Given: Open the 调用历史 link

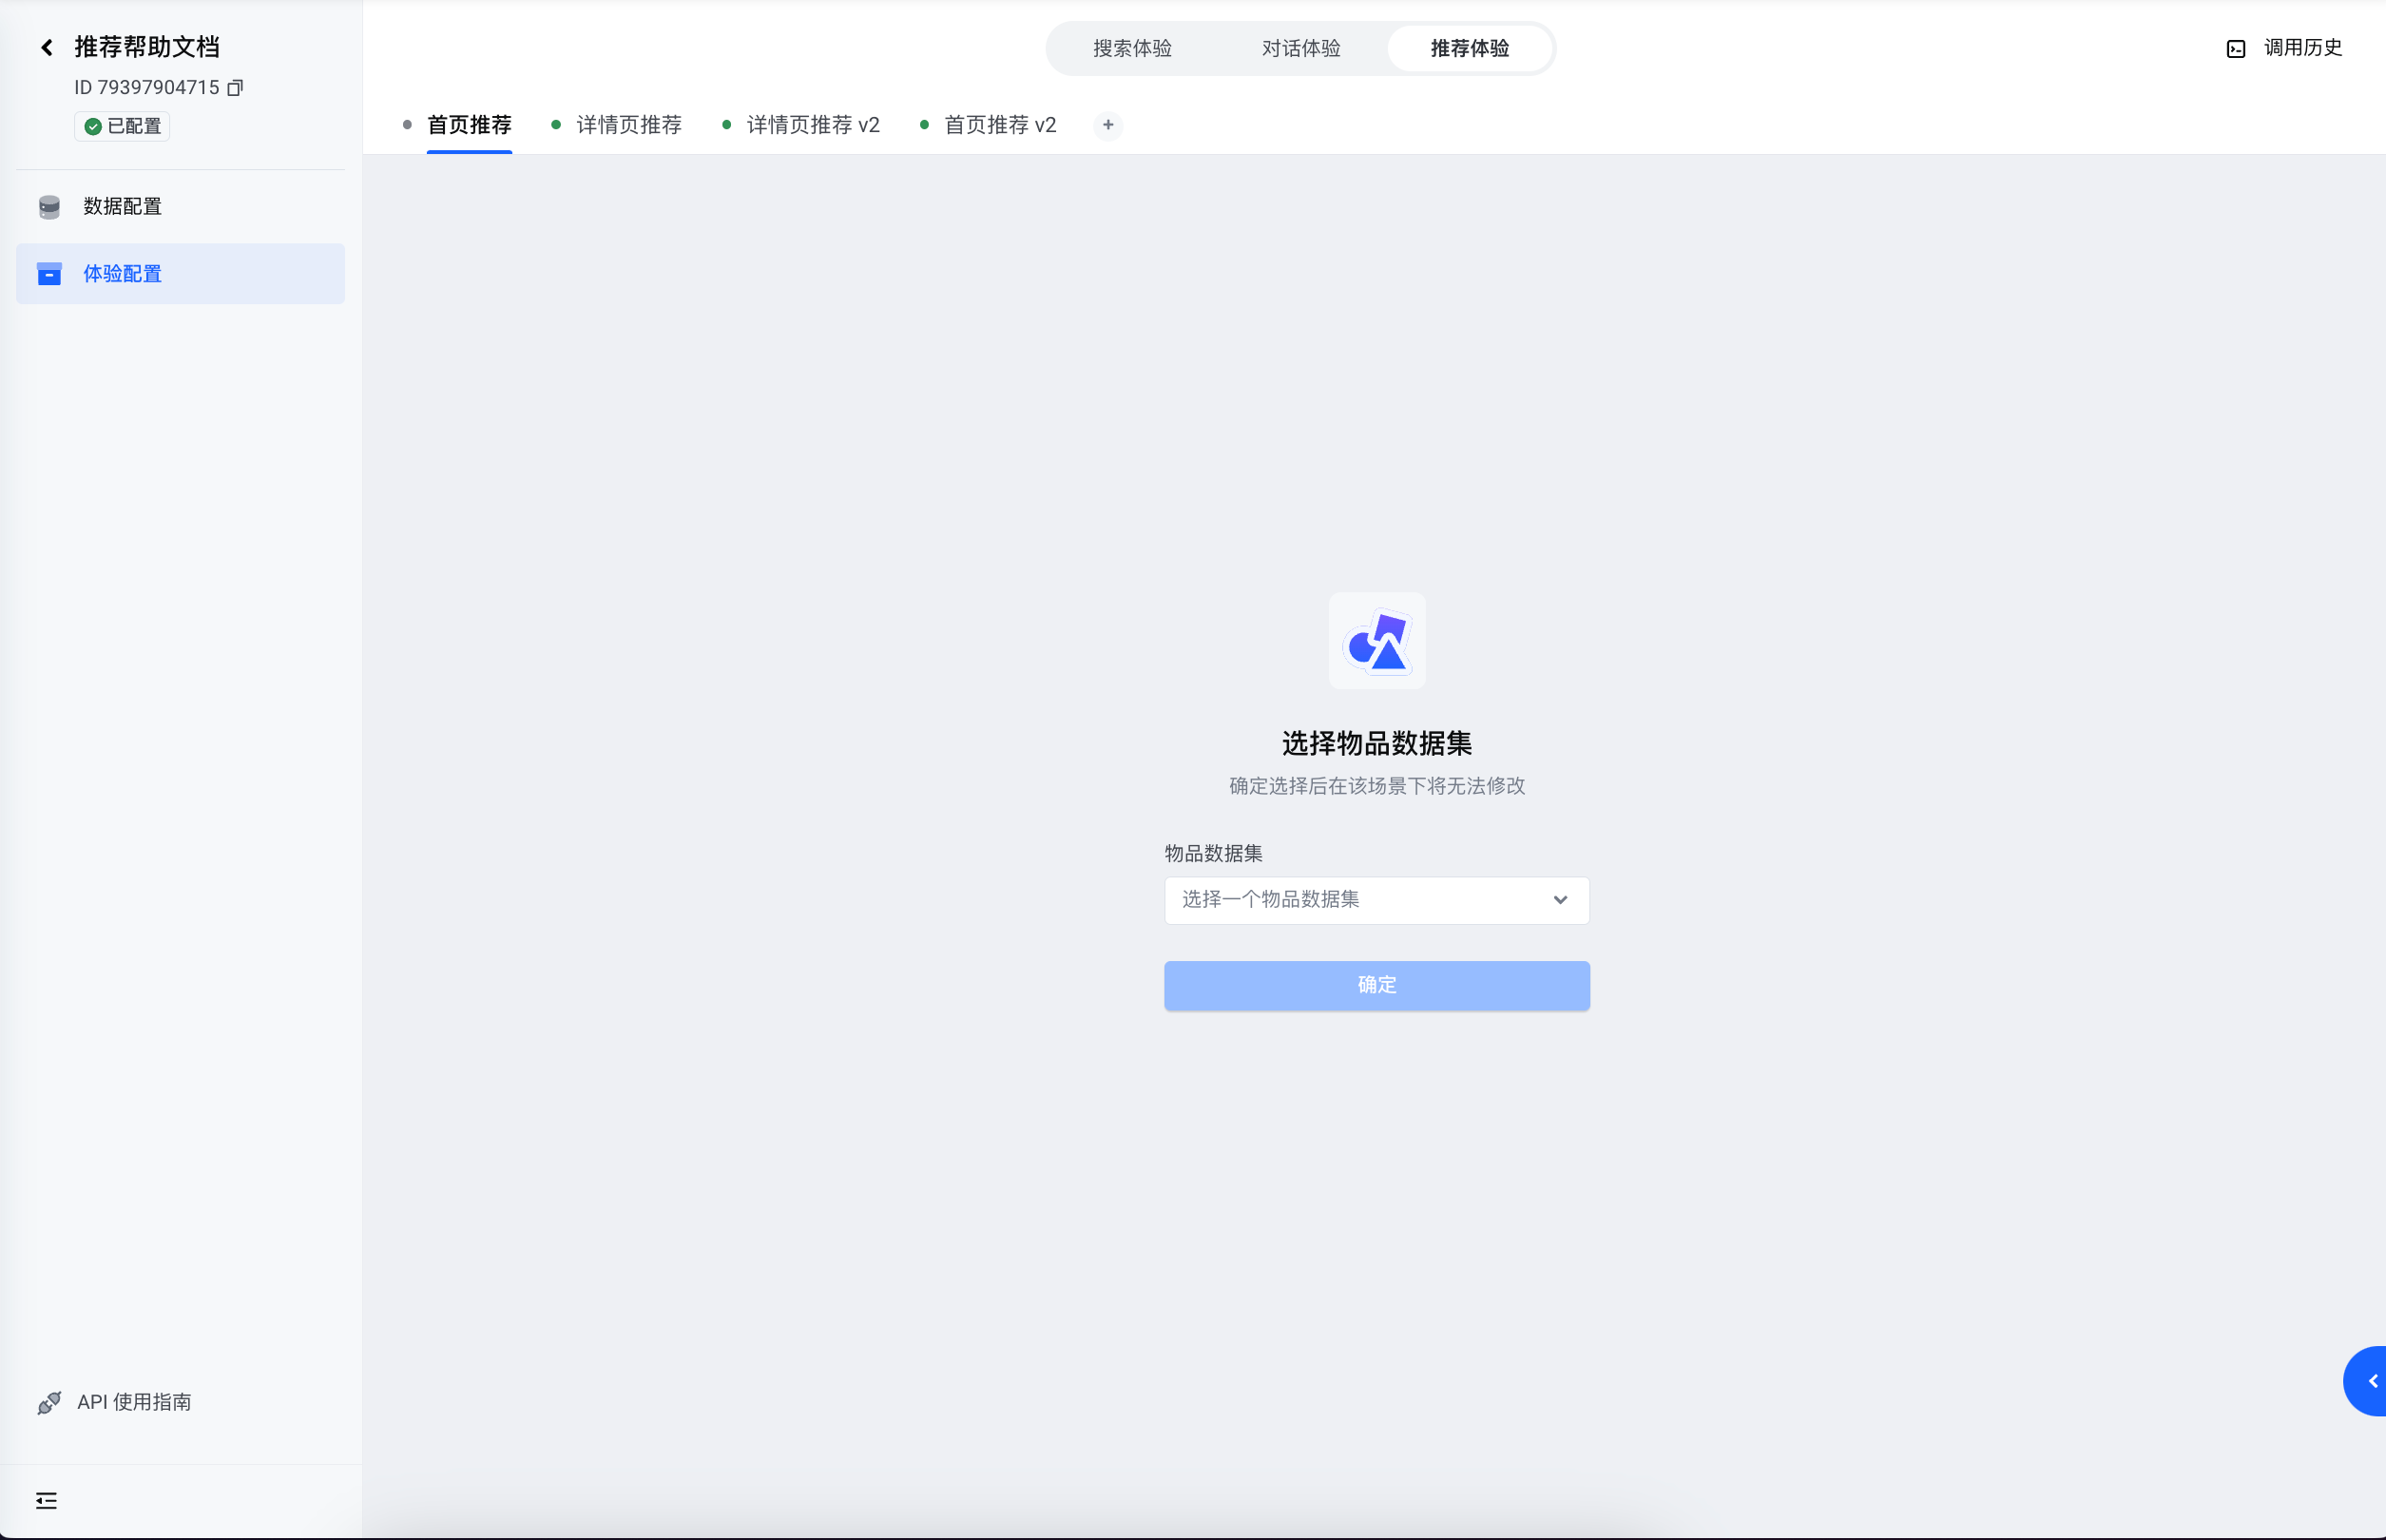Looking at the screenshot, I should [x=2302, y=48].
